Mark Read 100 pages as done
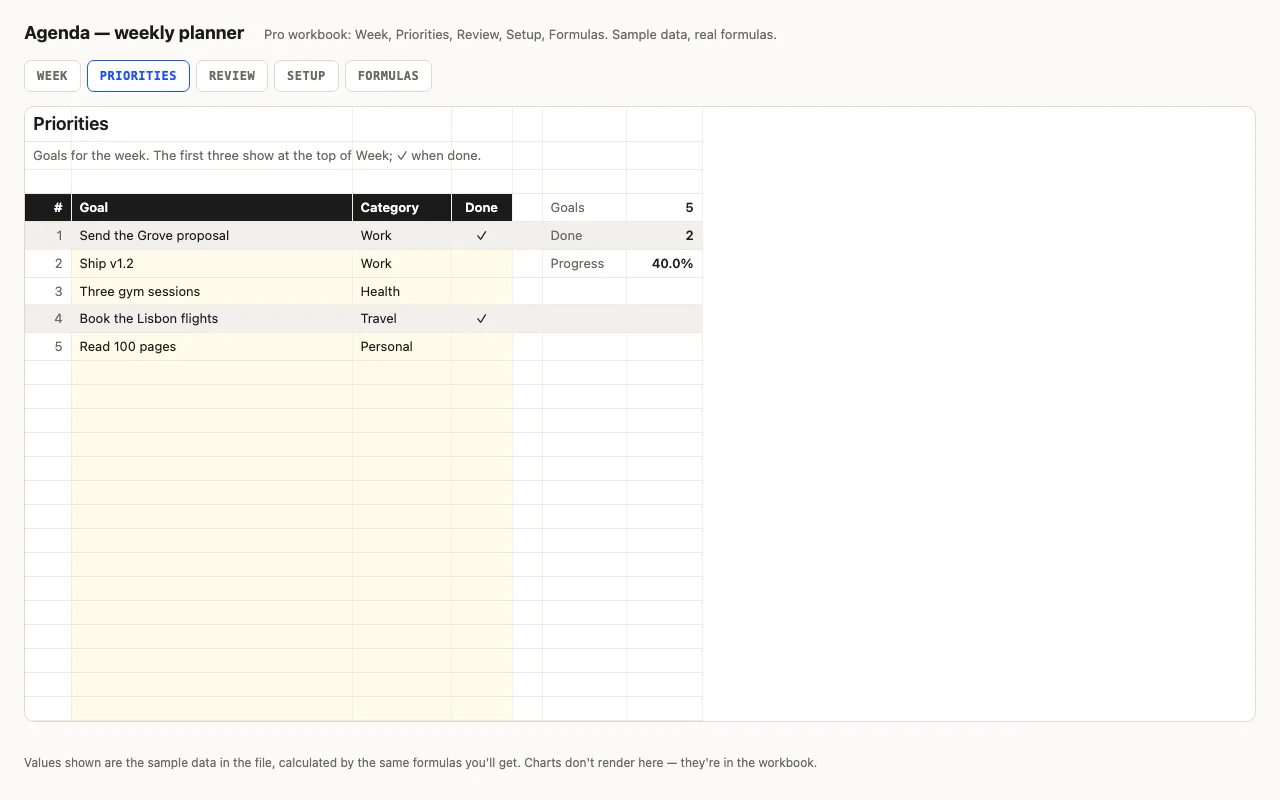This screenshot has height=800, width=1280. 482,347
